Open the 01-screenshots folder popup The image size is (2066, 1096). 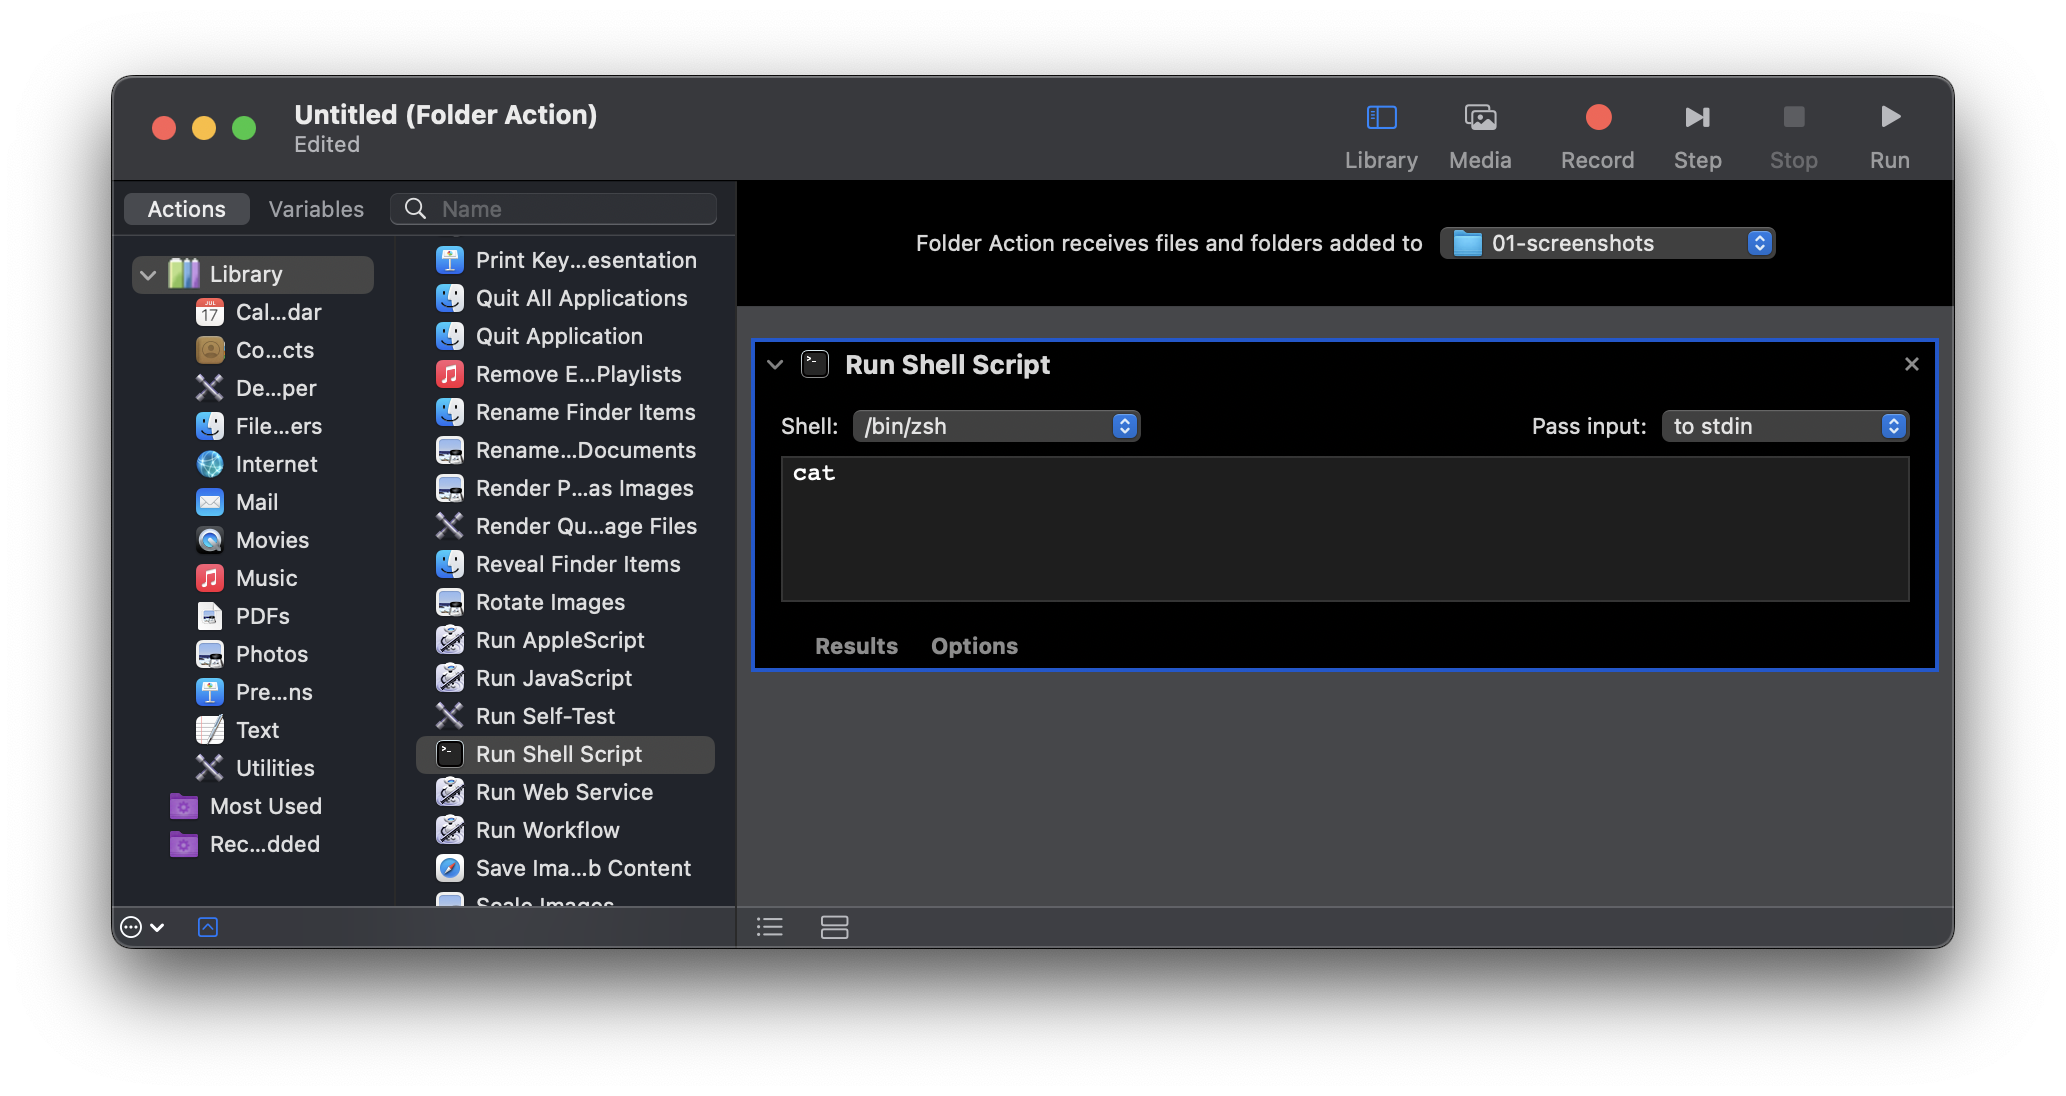point(1606,243)
